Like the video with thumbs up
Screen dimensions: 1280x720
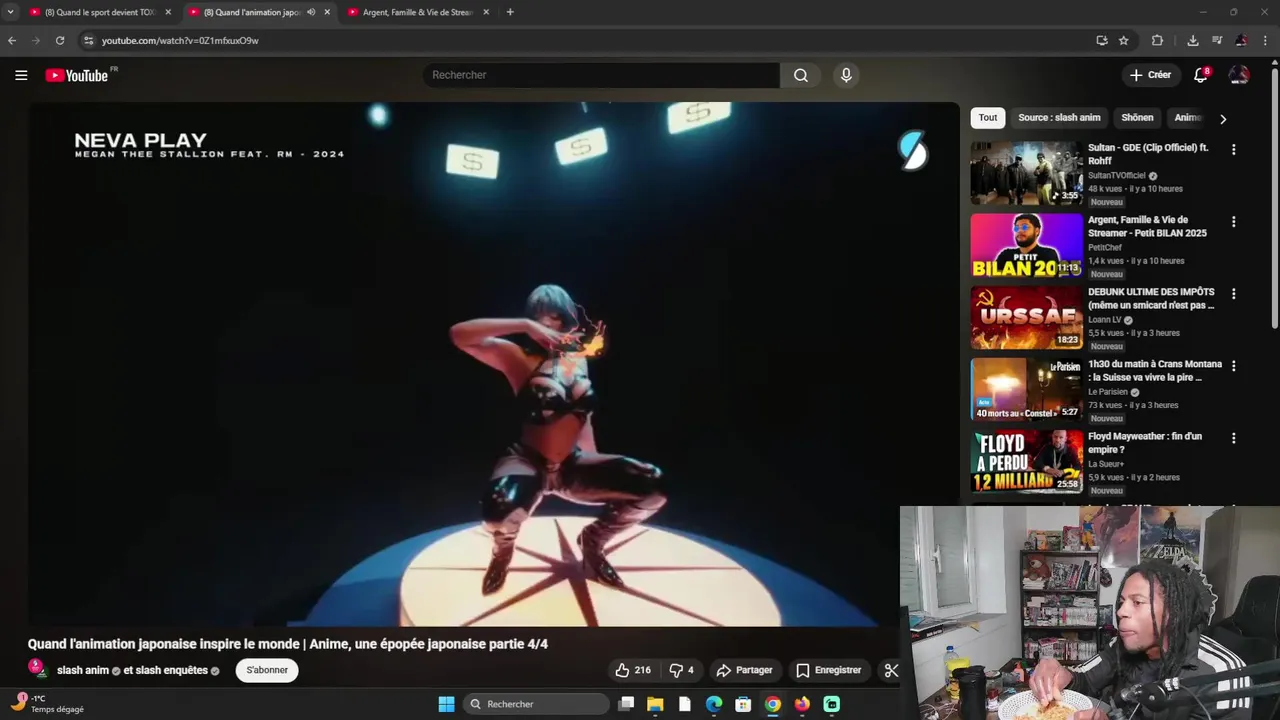(633, 670)
